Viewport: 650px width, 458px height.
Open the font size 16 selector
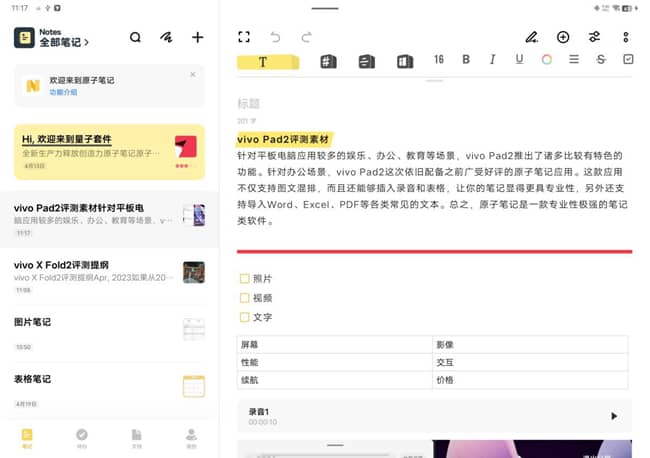click(438, 60)
